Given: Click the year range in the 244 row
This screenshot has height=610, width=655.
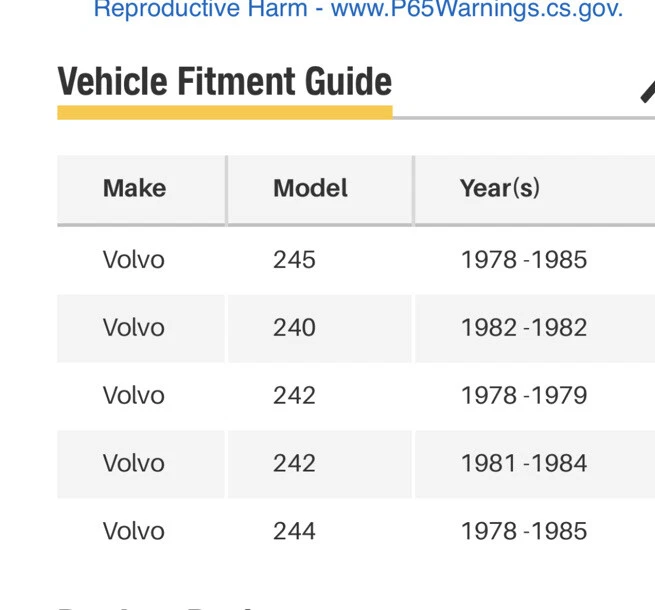Looking at the screenshot, I should coord(524,531).
